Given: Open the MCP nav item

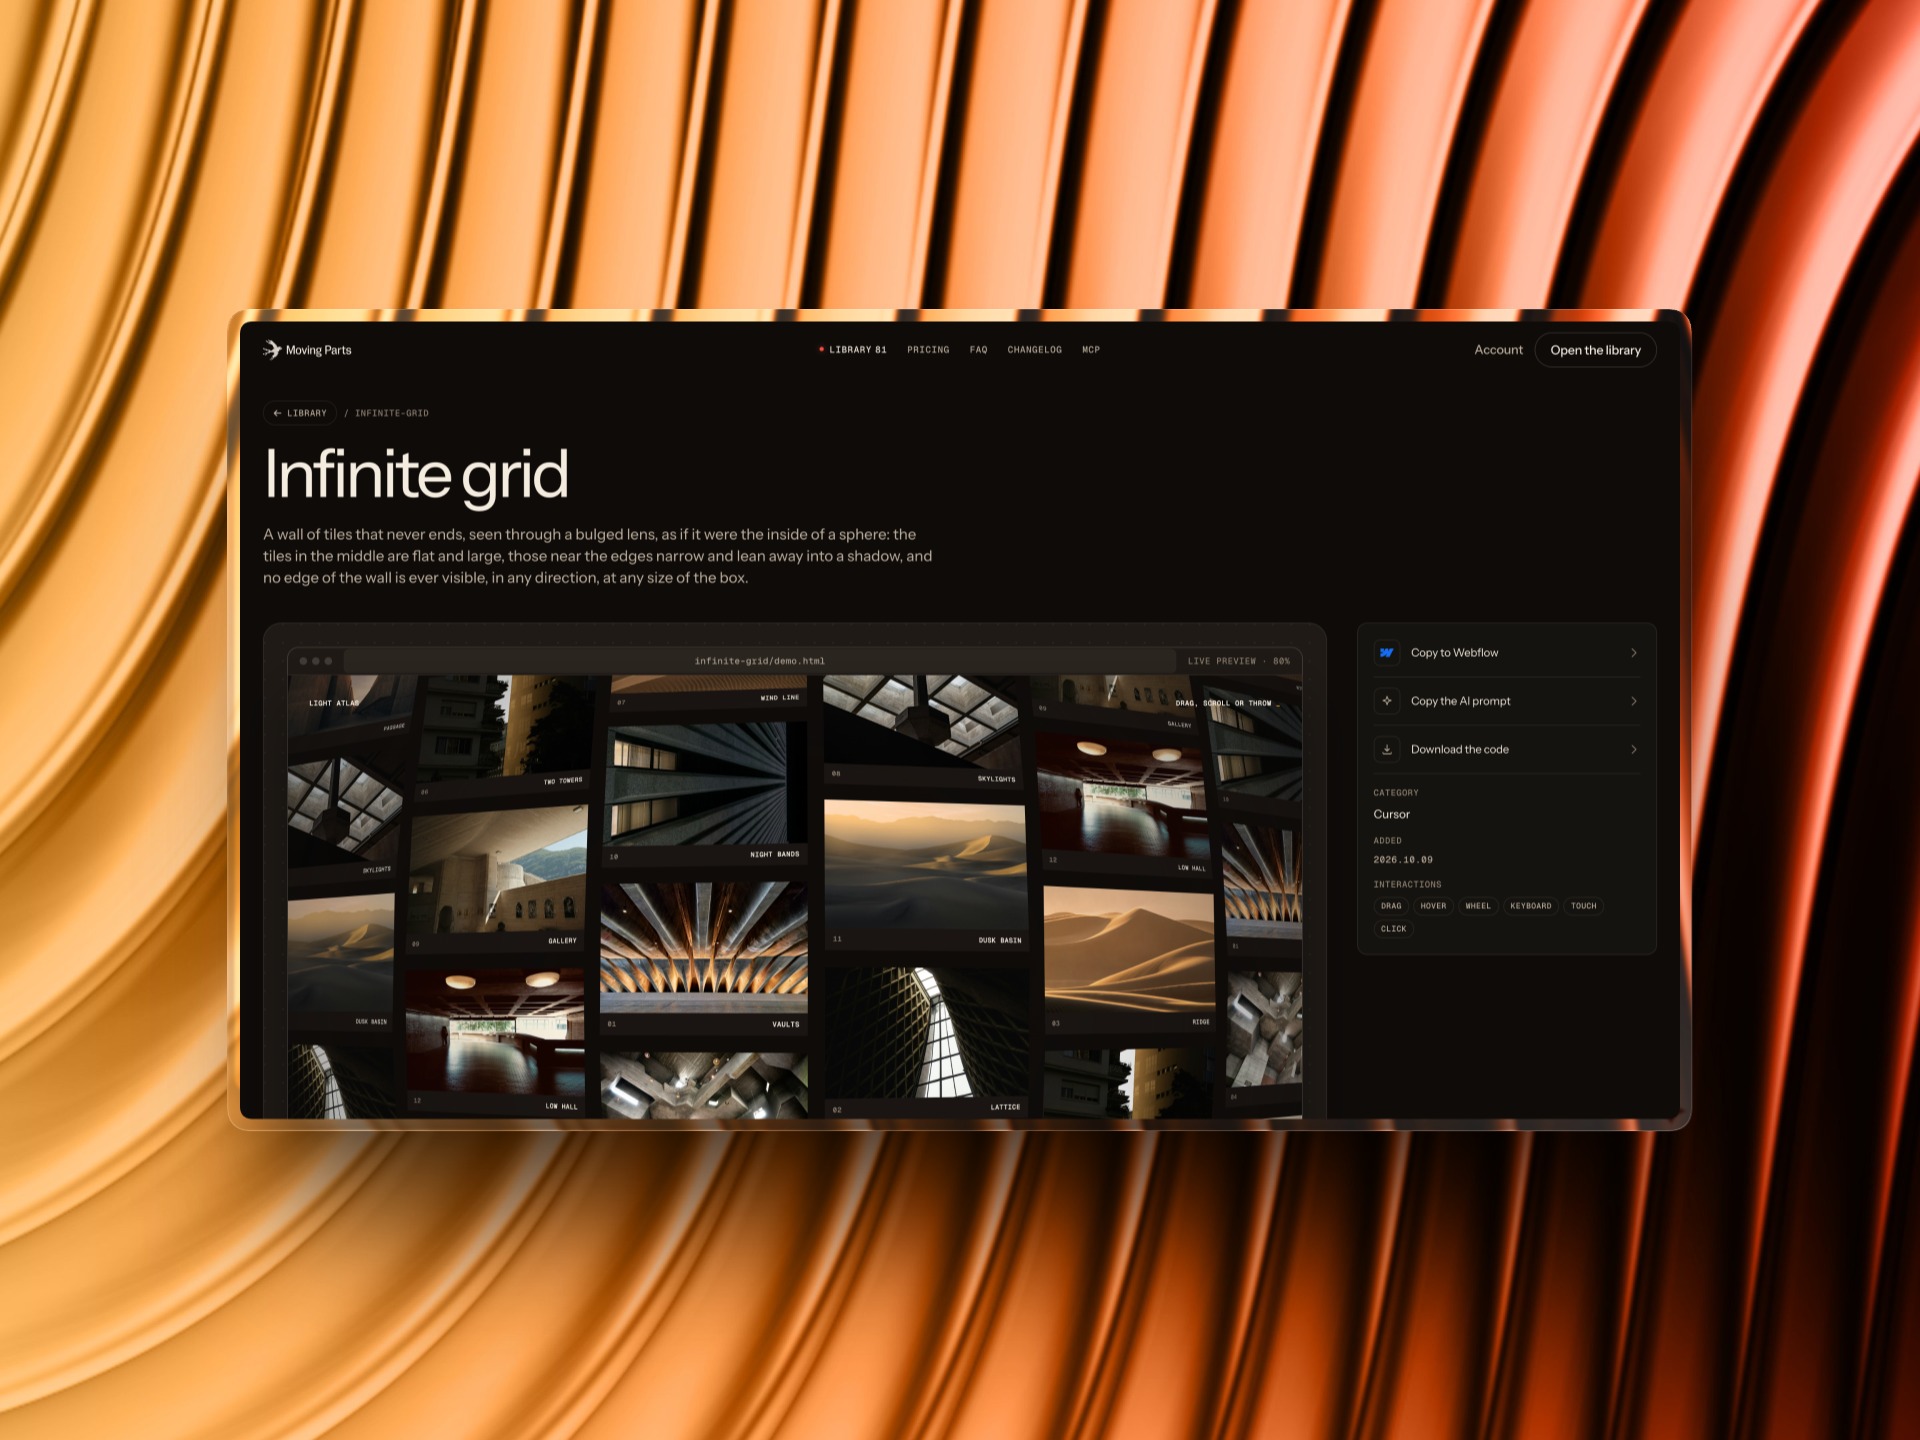Looking at the screenshot, I should tap(1091, 350).
